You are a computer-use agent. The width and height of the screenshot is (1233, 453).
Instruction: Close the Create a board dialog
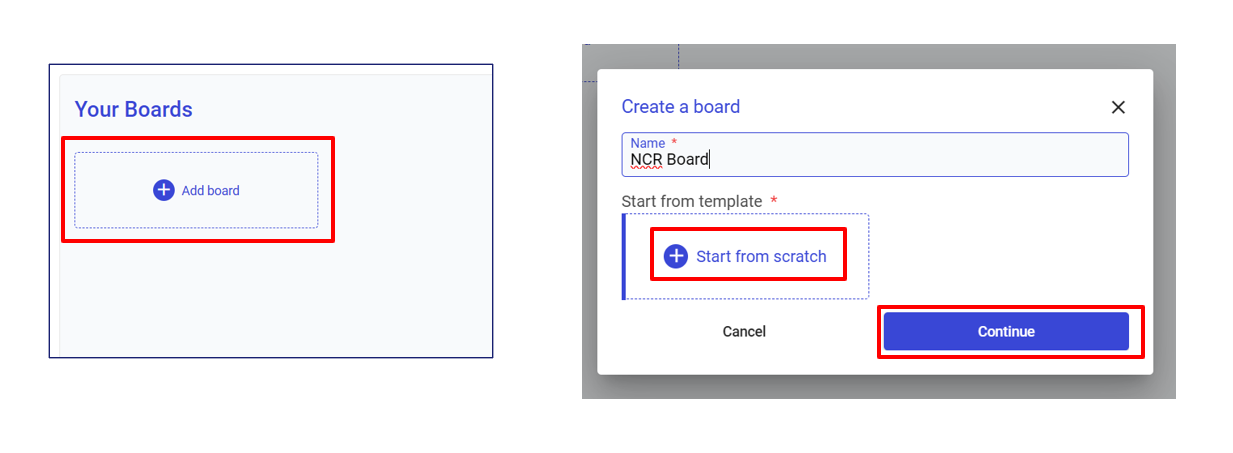click(x=1118, y=107)
